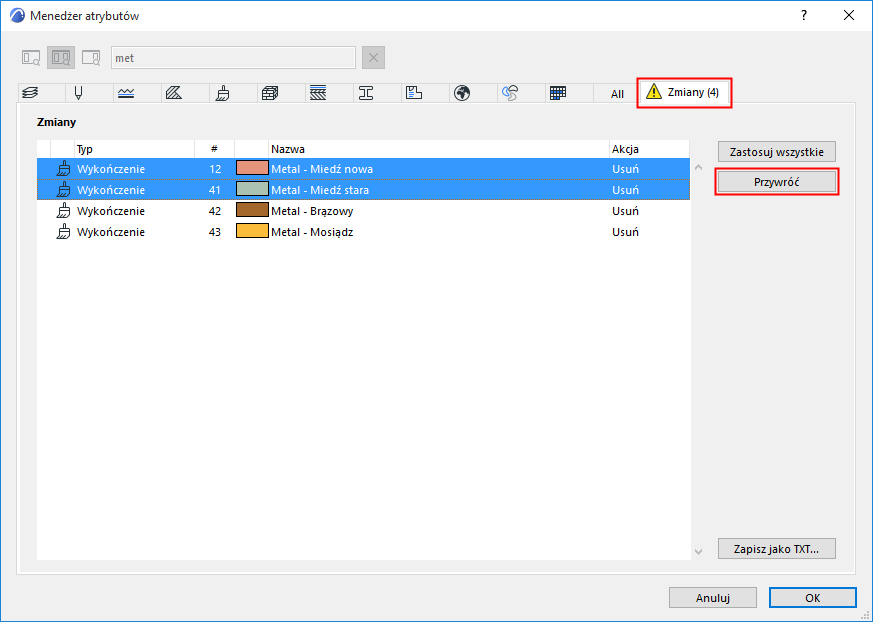Select the 'Metal - Brązowy' row

[x=364, y=211]
